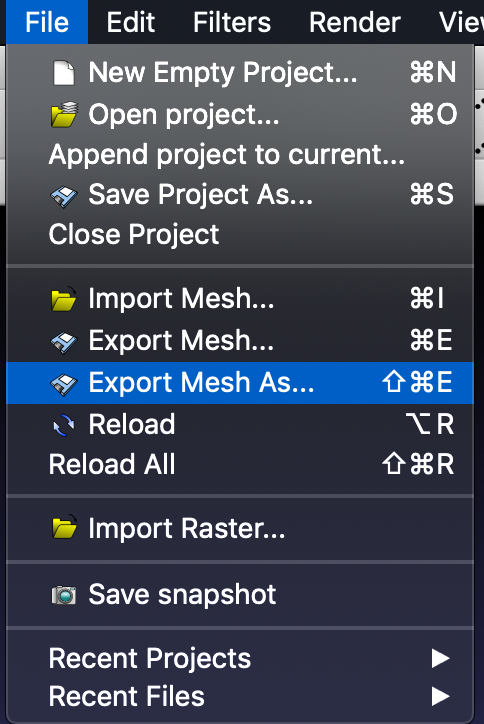Select Close Project
Screen dimensions: 484x724
click(240, 235)
